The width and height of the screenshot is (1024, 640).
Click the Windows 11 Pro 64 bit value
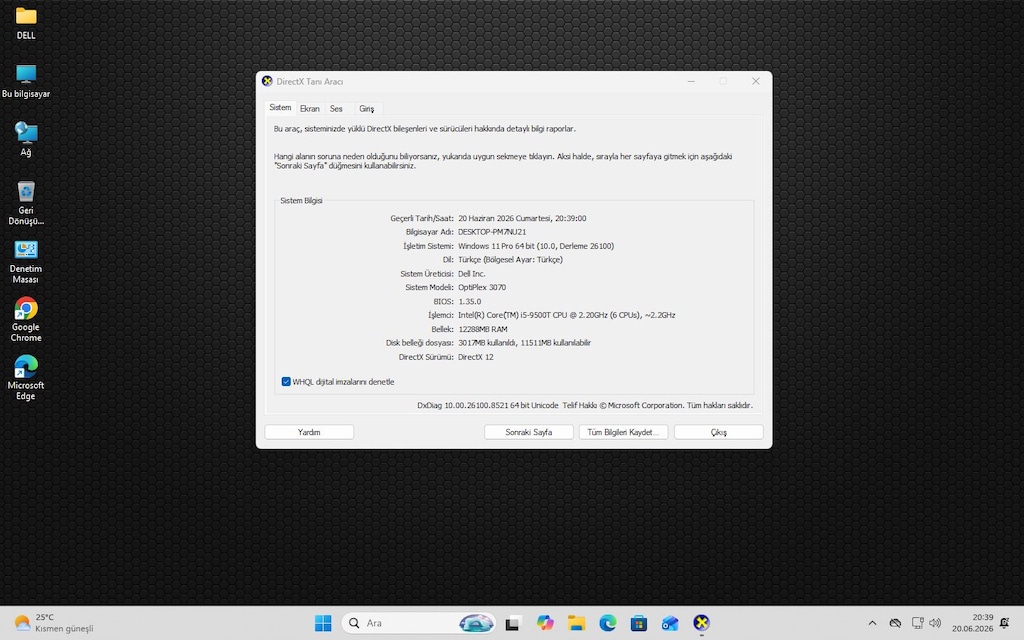click(x=536, y=246)
